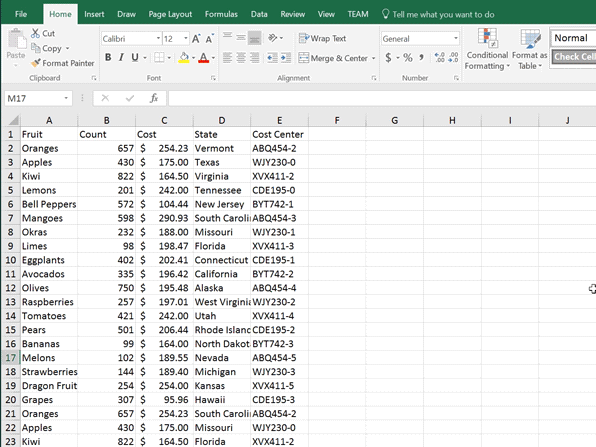The width and height of the screenshot is (596, 447).
Task: Select the Cost Center header cell
Action: (x=279, y=135)
